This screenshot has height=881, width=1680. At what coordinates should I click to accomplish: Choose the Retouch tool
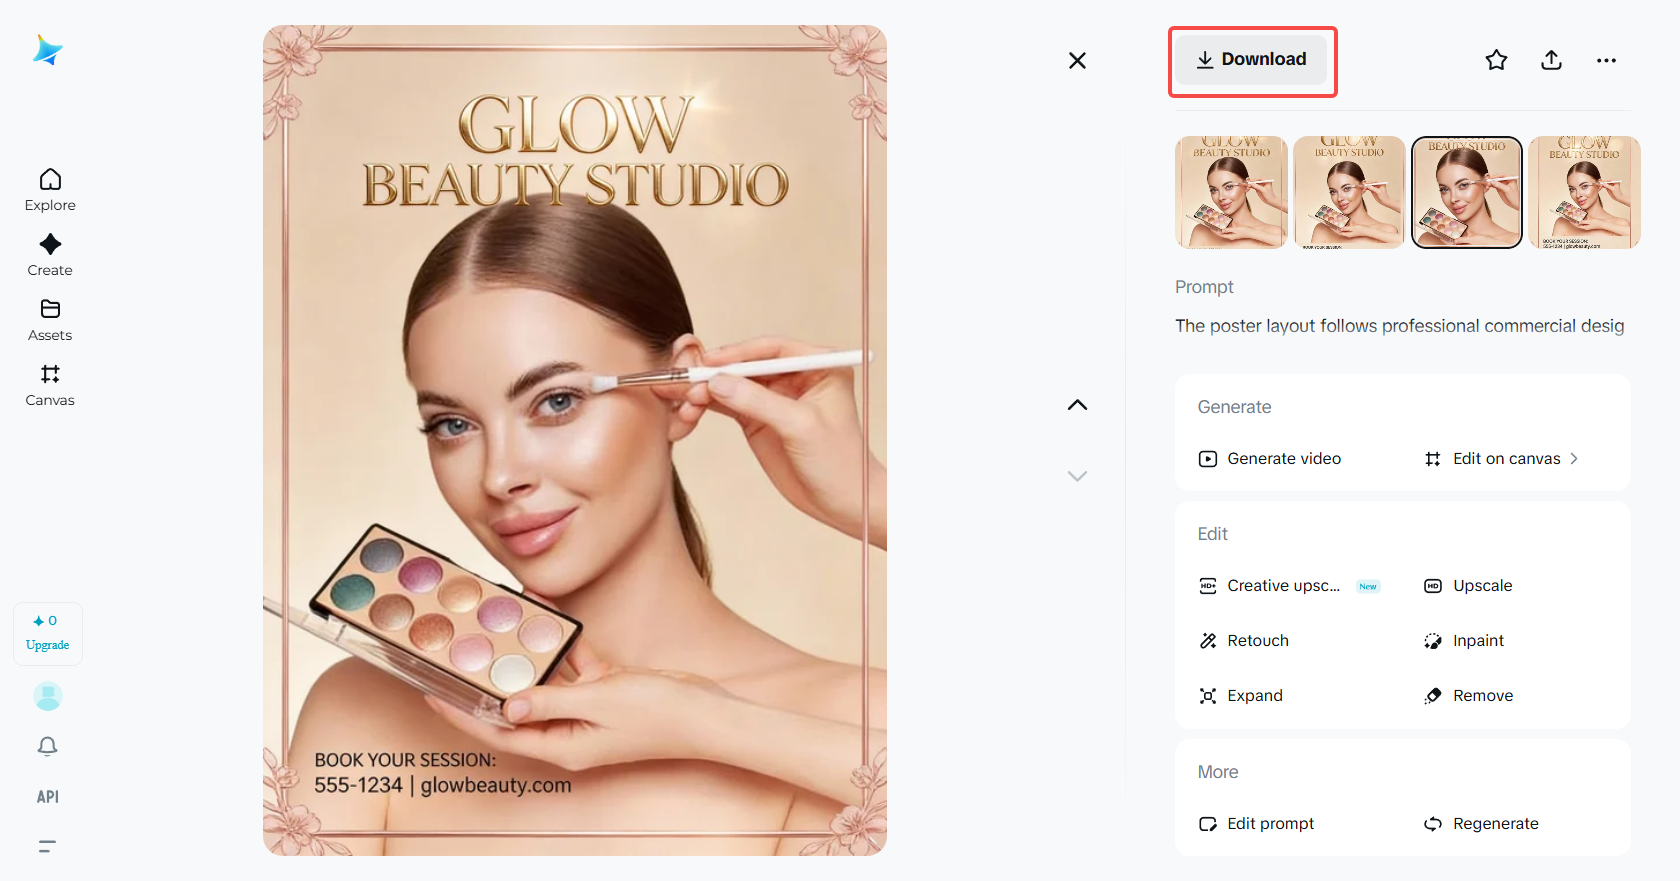click(1244, 641)
